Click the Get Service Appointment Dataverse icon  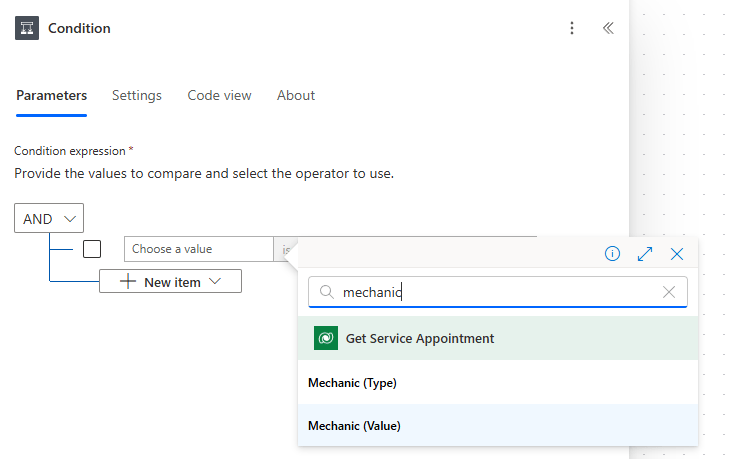point(325,338)
